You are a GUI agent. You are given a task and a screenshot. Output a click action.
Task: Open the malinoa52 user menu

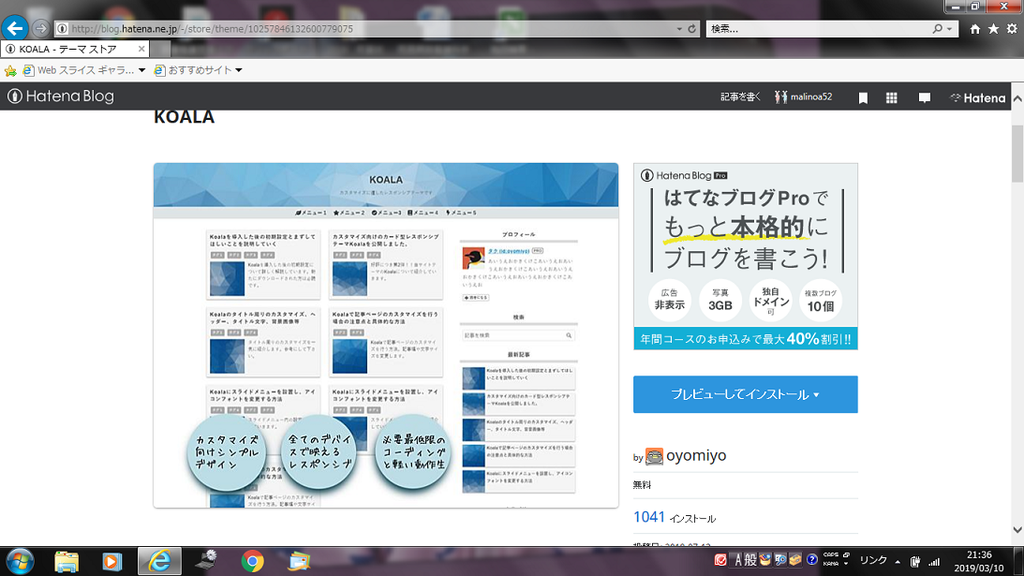click(803, 97)
